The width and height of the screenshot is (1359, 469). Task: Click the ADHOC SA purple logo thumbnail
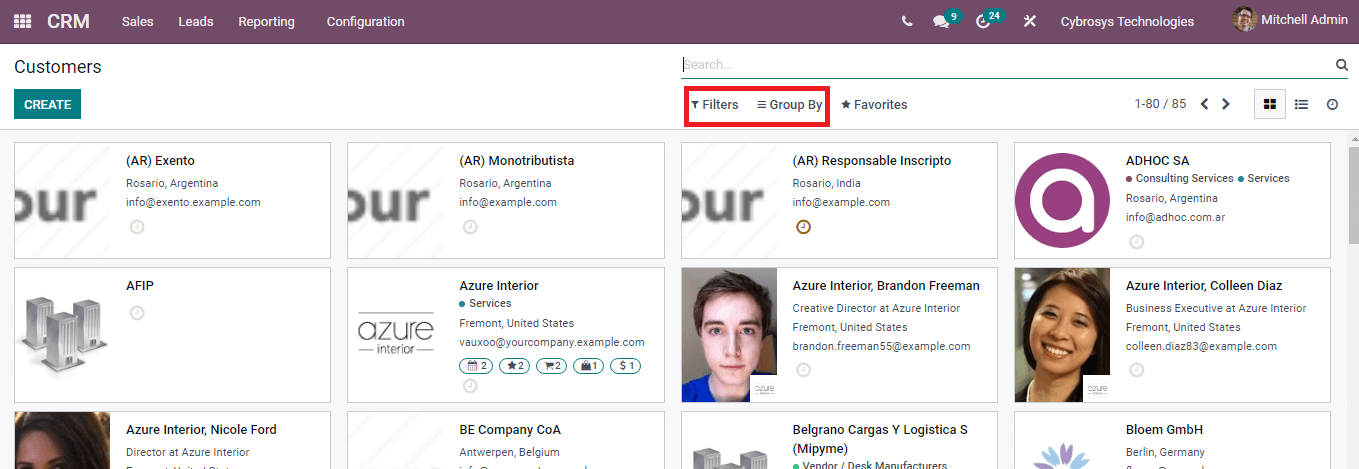[x=1062, y=200]
